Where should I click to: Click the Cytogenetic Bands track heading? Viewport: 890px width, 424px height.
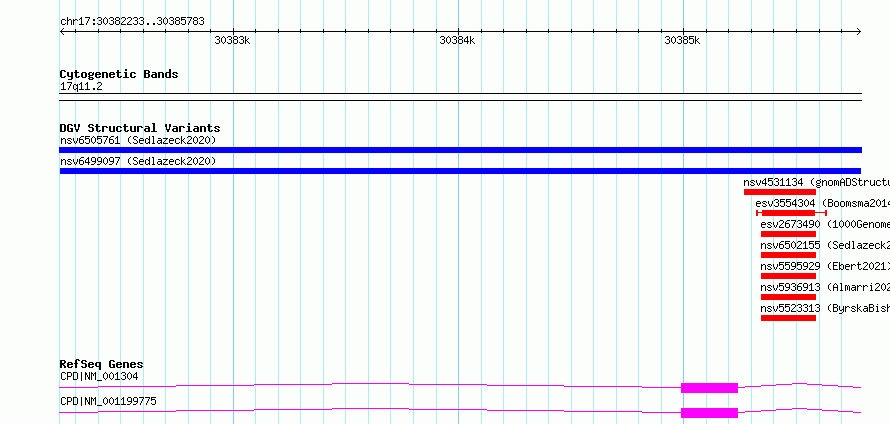pos(119,74)
